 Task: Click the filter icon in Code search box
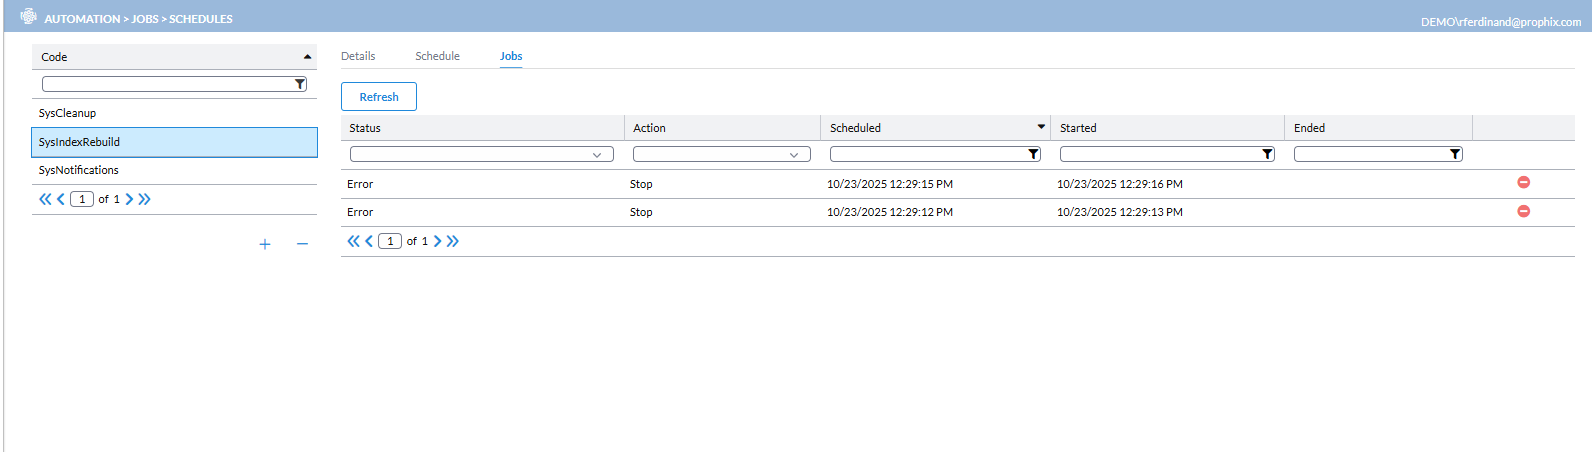(300, 85)
